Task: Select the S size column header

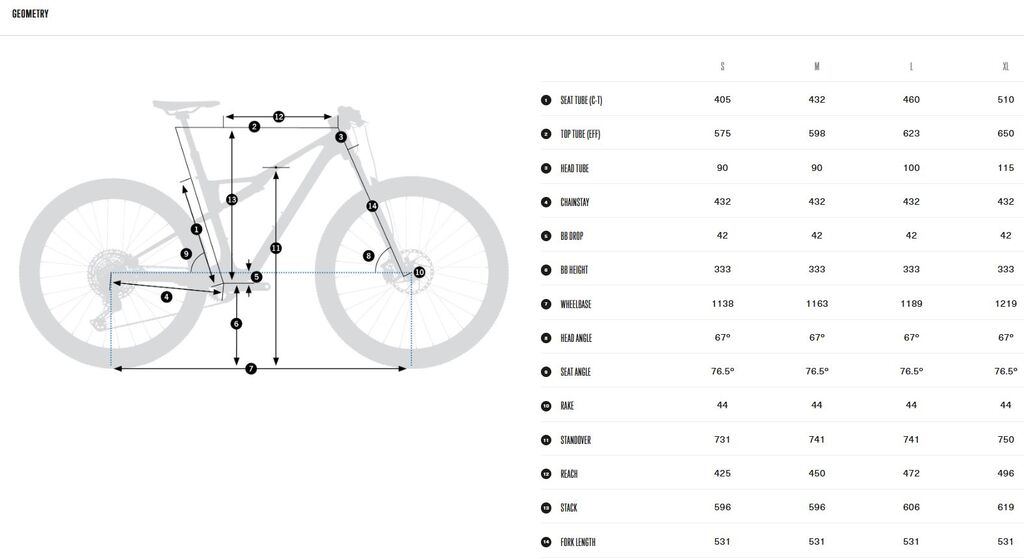Action: coord(722,67)
